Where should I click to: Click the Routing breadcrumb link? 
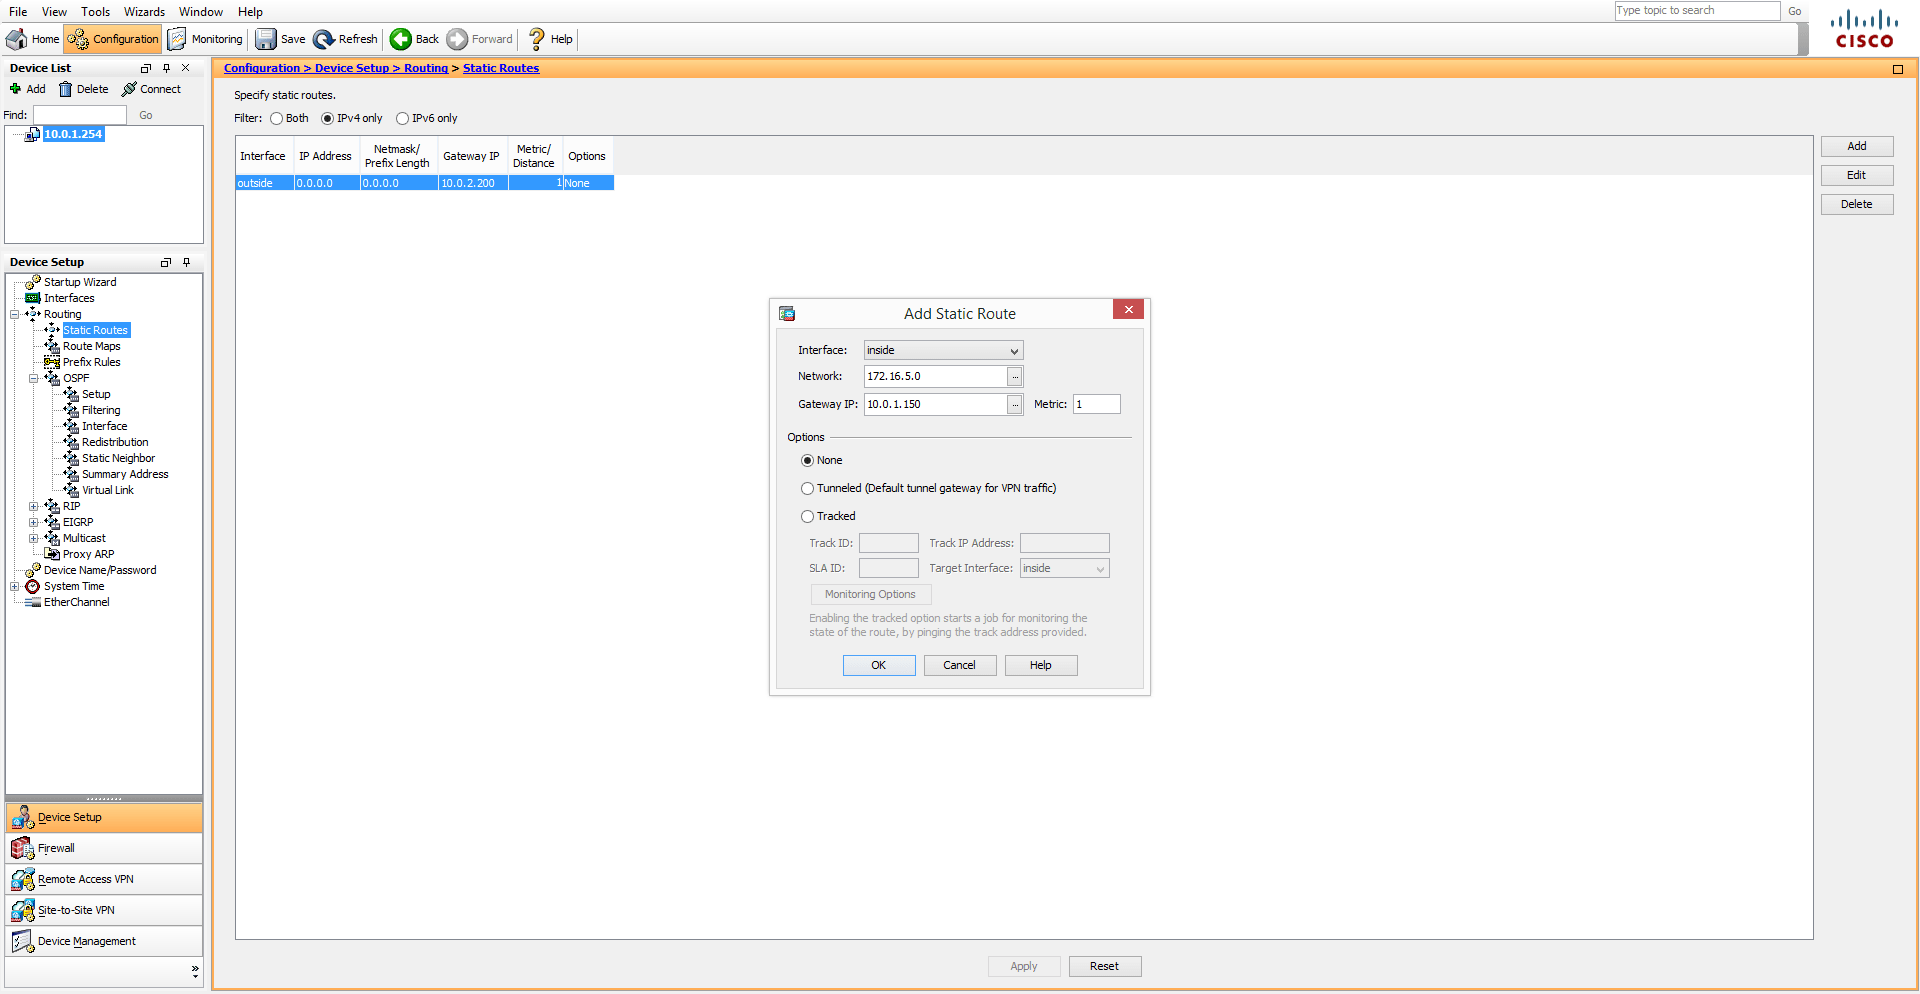[x=426, y=68]
